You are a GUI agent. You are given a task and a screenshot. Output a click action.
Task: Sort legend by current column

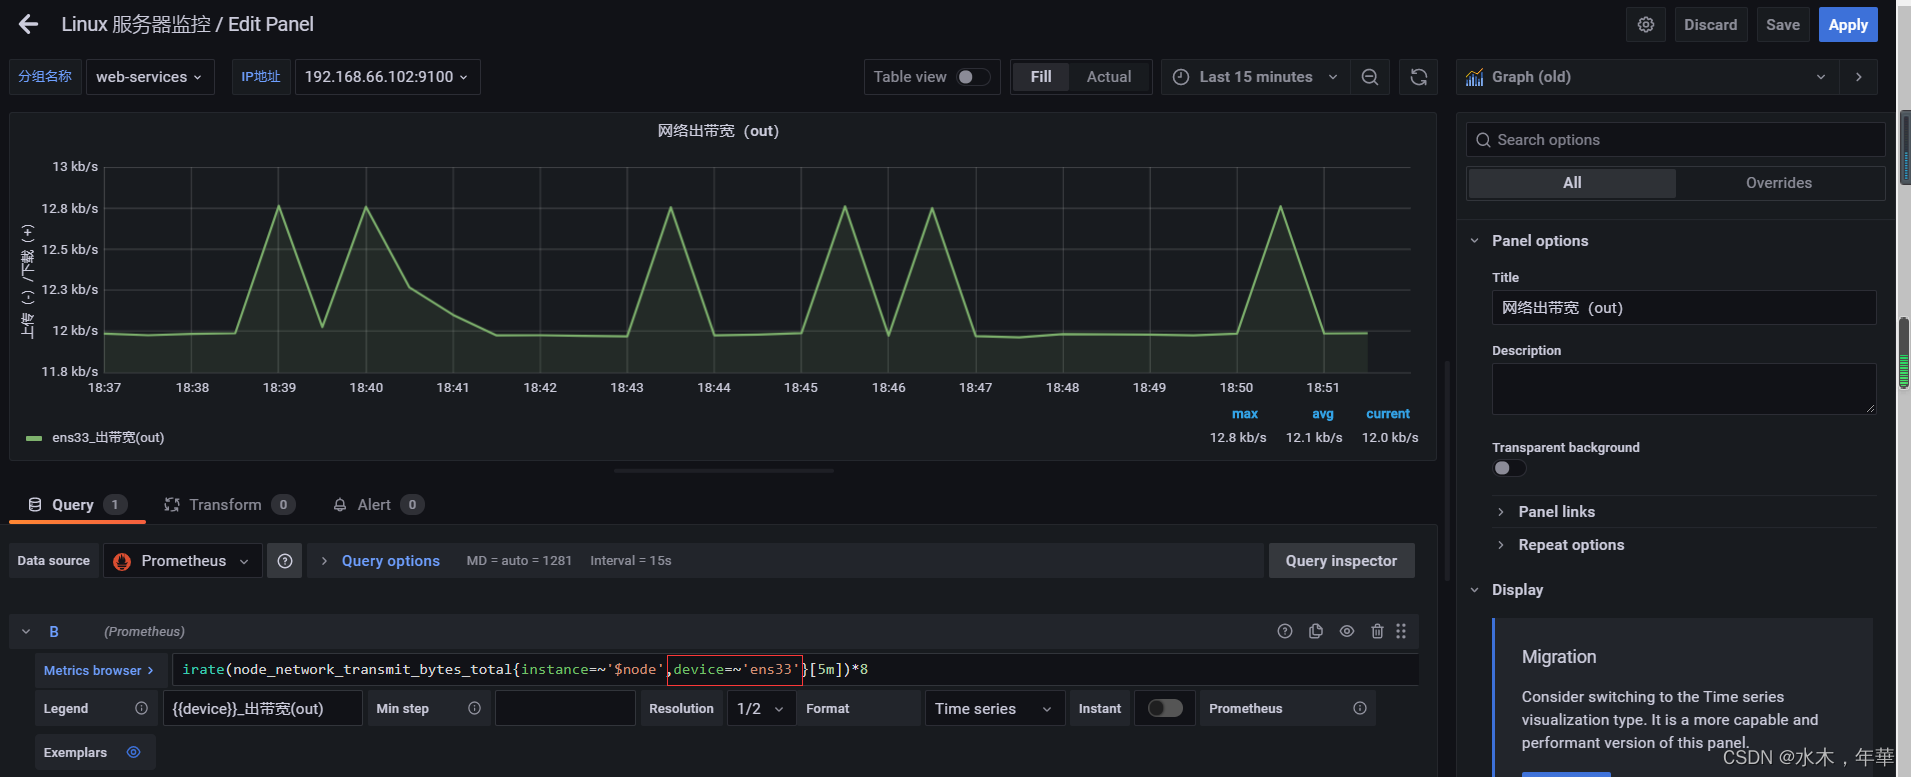[1388, 414]
